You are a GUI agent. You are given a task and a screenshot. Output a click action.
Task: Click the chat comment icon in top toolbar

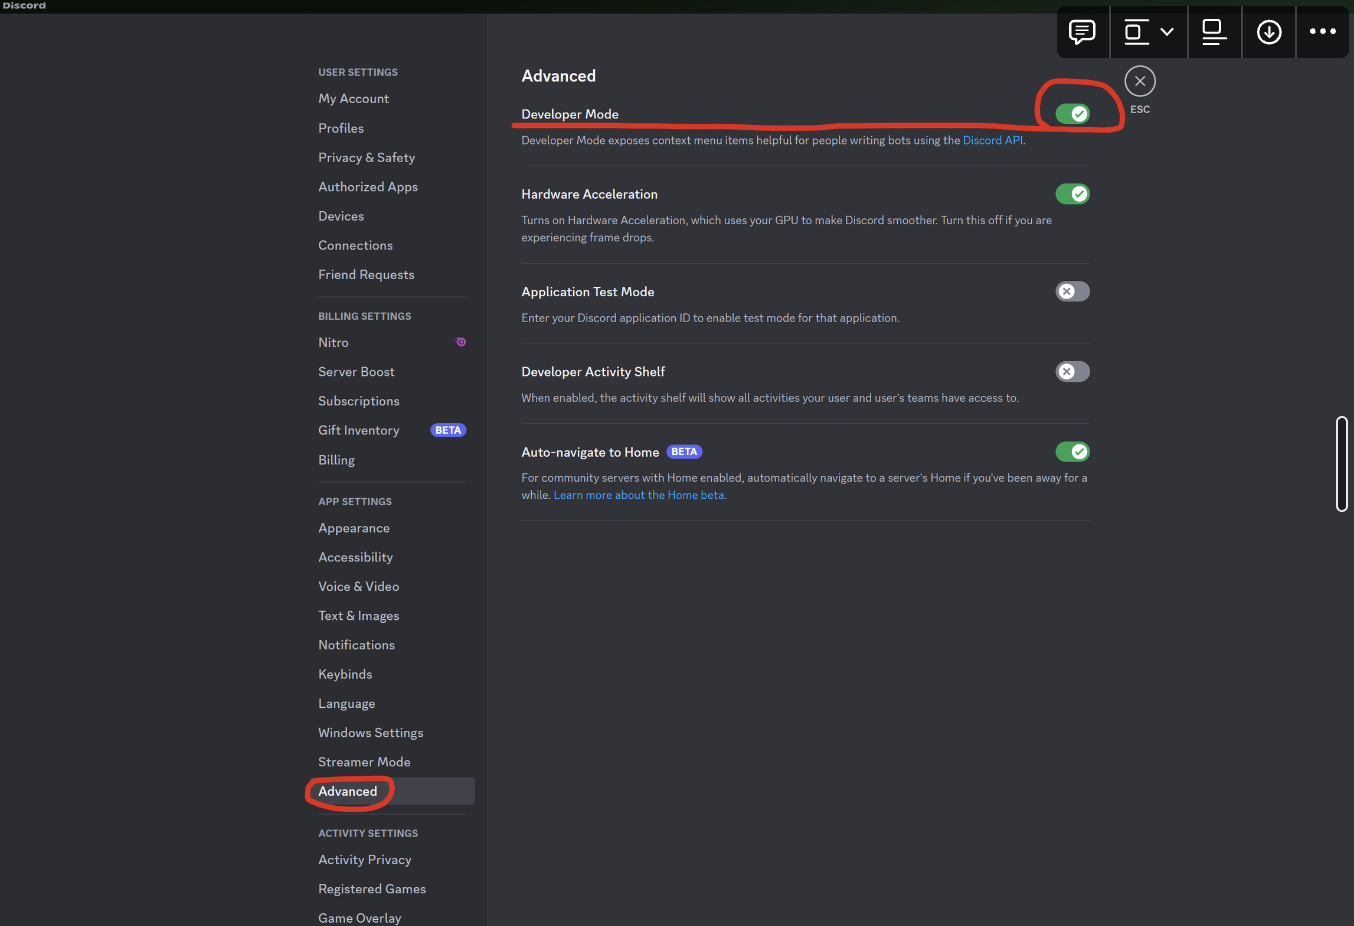[1082, 32]
